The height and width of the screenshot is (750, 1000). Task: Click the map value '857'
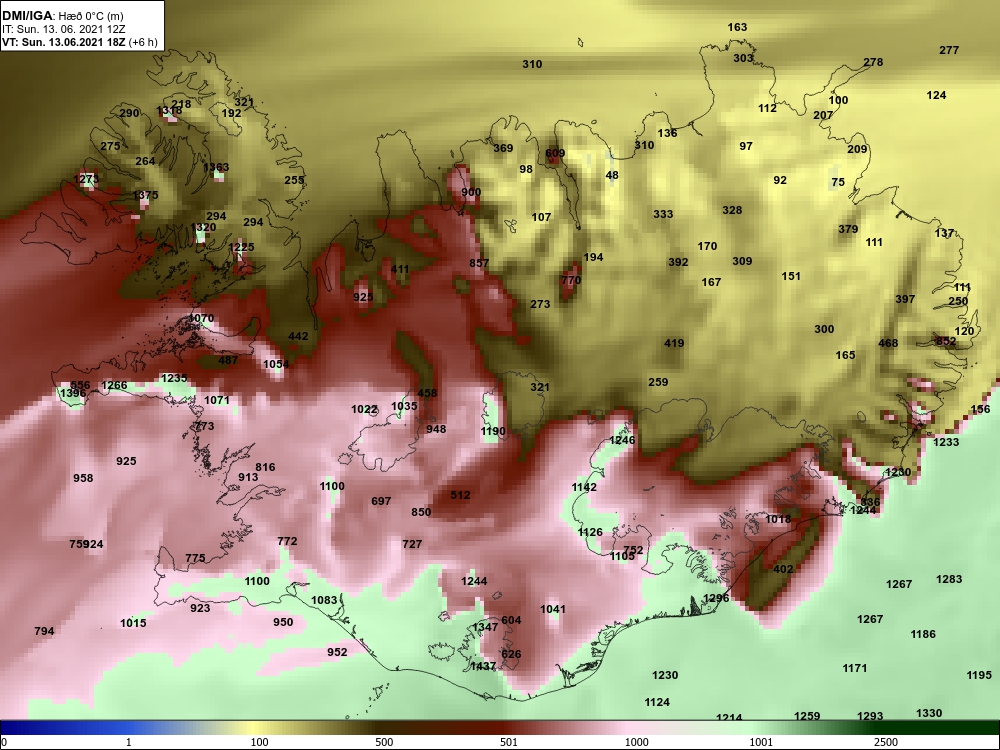click(x=479, y=263)
